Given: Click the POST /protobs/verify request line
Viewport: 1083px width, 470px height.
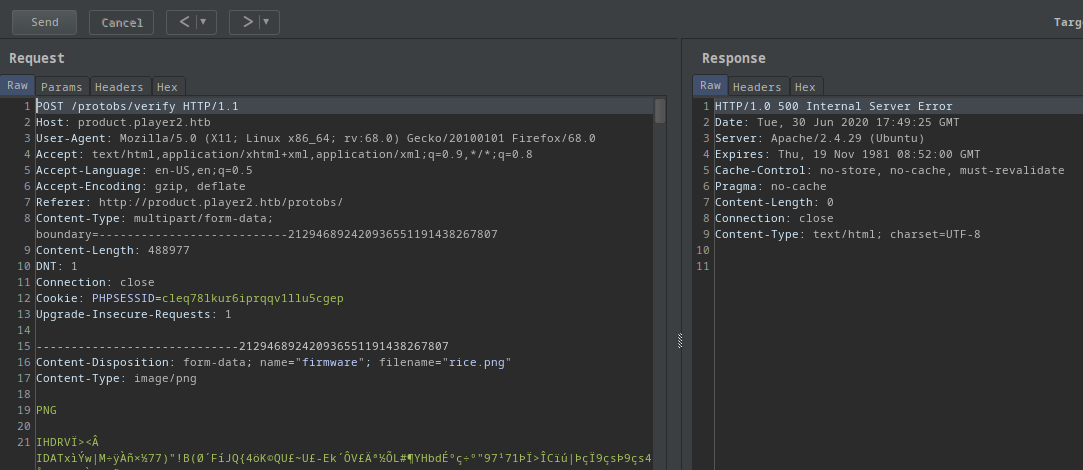Looking at the screenshot, I should 137,106.
